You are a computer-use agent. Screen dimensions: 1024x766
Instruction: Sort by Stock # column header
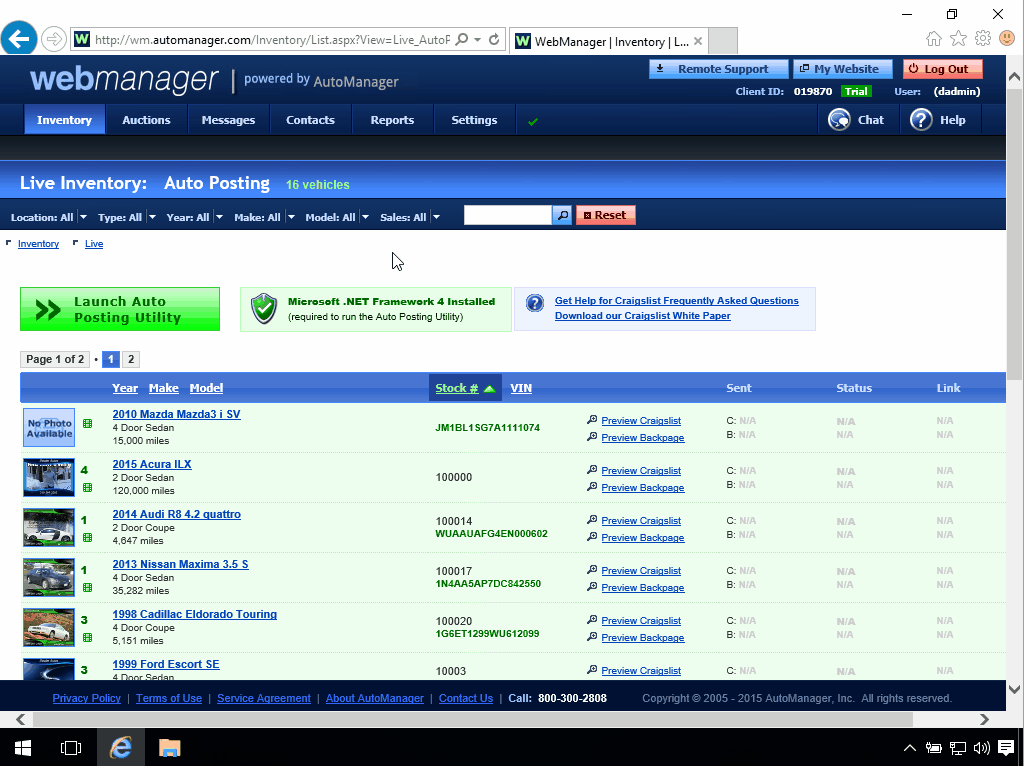[x=465, y=388]
